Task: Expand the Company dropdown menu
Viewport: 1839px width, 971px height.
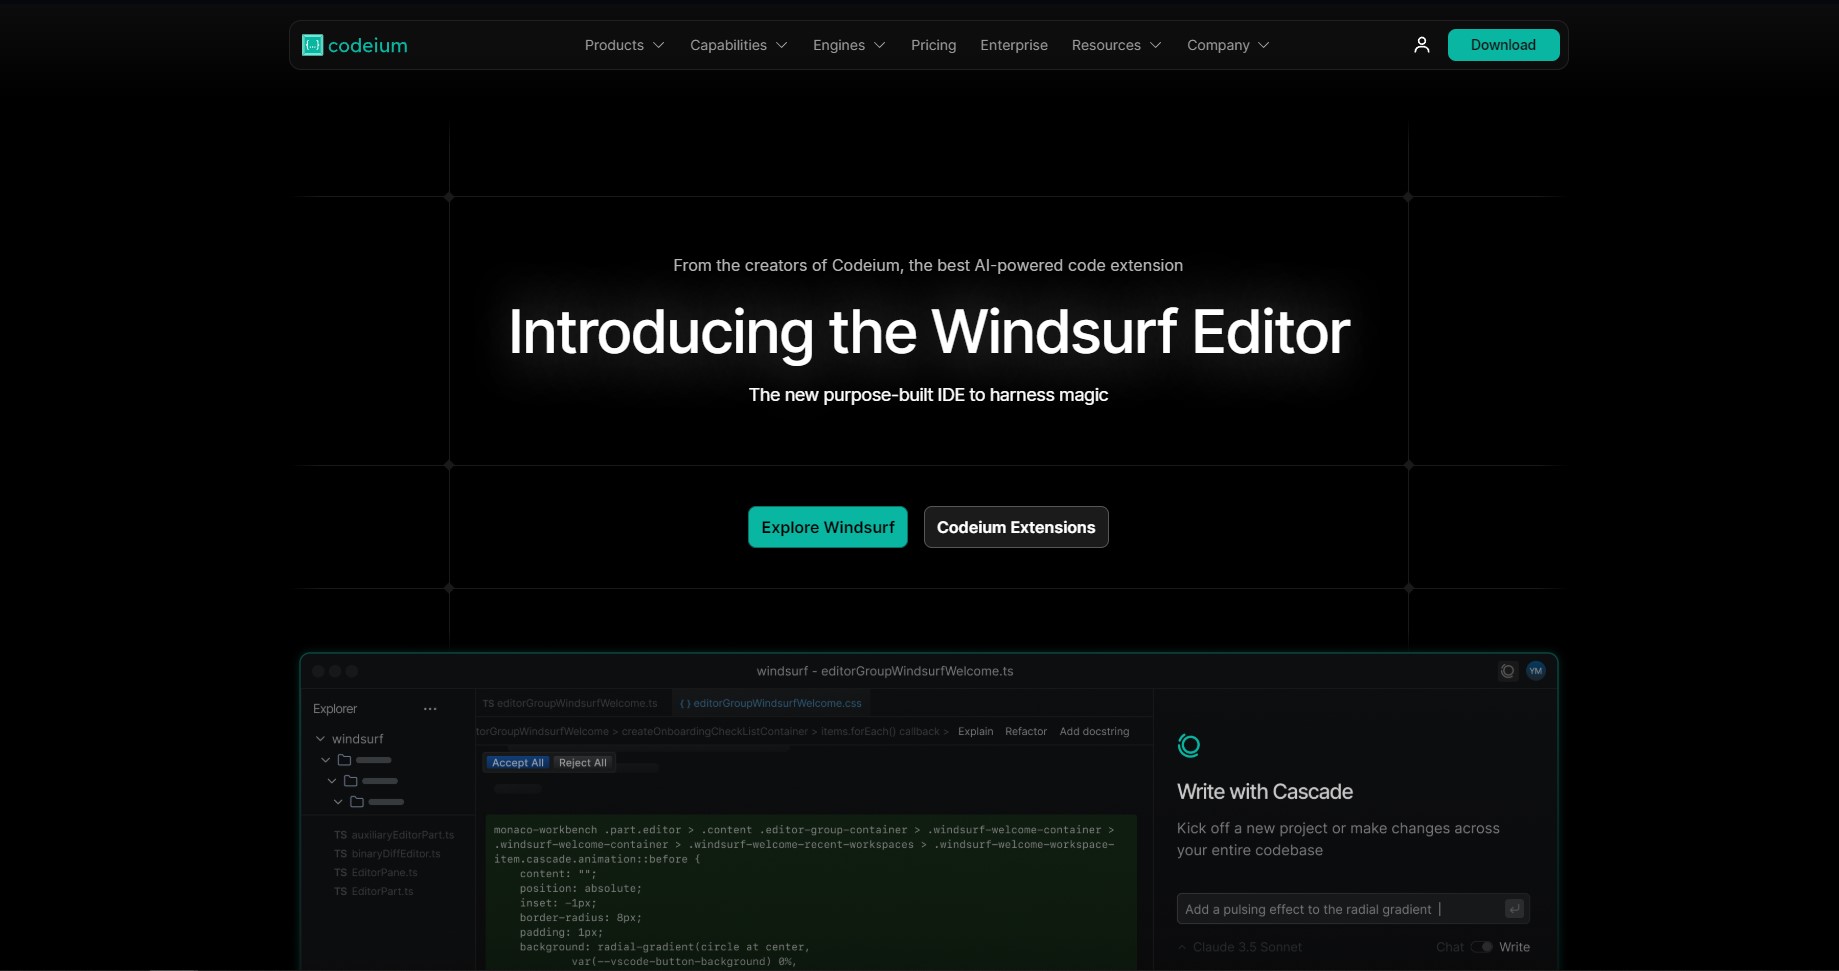Action: [1228, 45]
